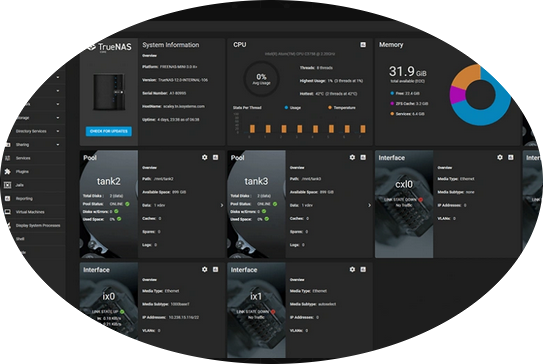Image resolution: width=543 pixels, height=364 pixels.
Task: Click the HostName line in System Information
Action: tap(173, 106)
